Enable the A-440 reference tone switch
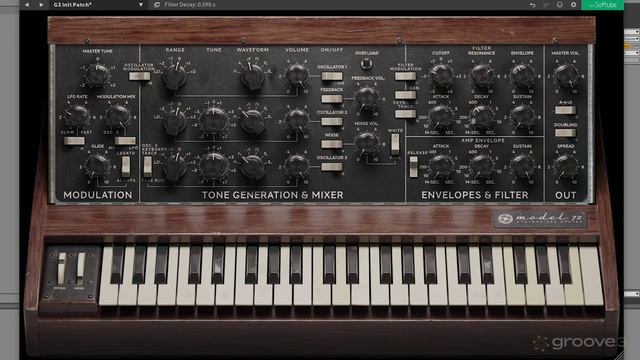Viewport: 640px width, 360px height. pyautogui.click(x=565, y=110)
